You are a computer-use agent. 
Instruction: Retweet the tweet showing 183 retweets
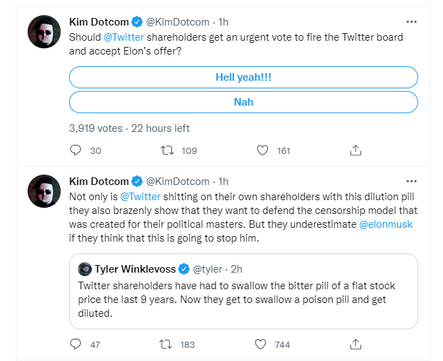(x=166, y=344)
